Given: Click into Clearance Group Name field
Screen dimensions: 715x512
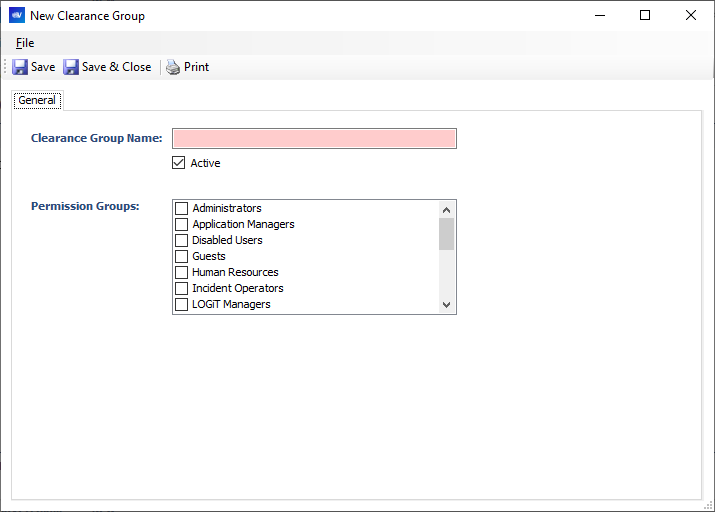Looking at the screenshot, I should (314, 138).
